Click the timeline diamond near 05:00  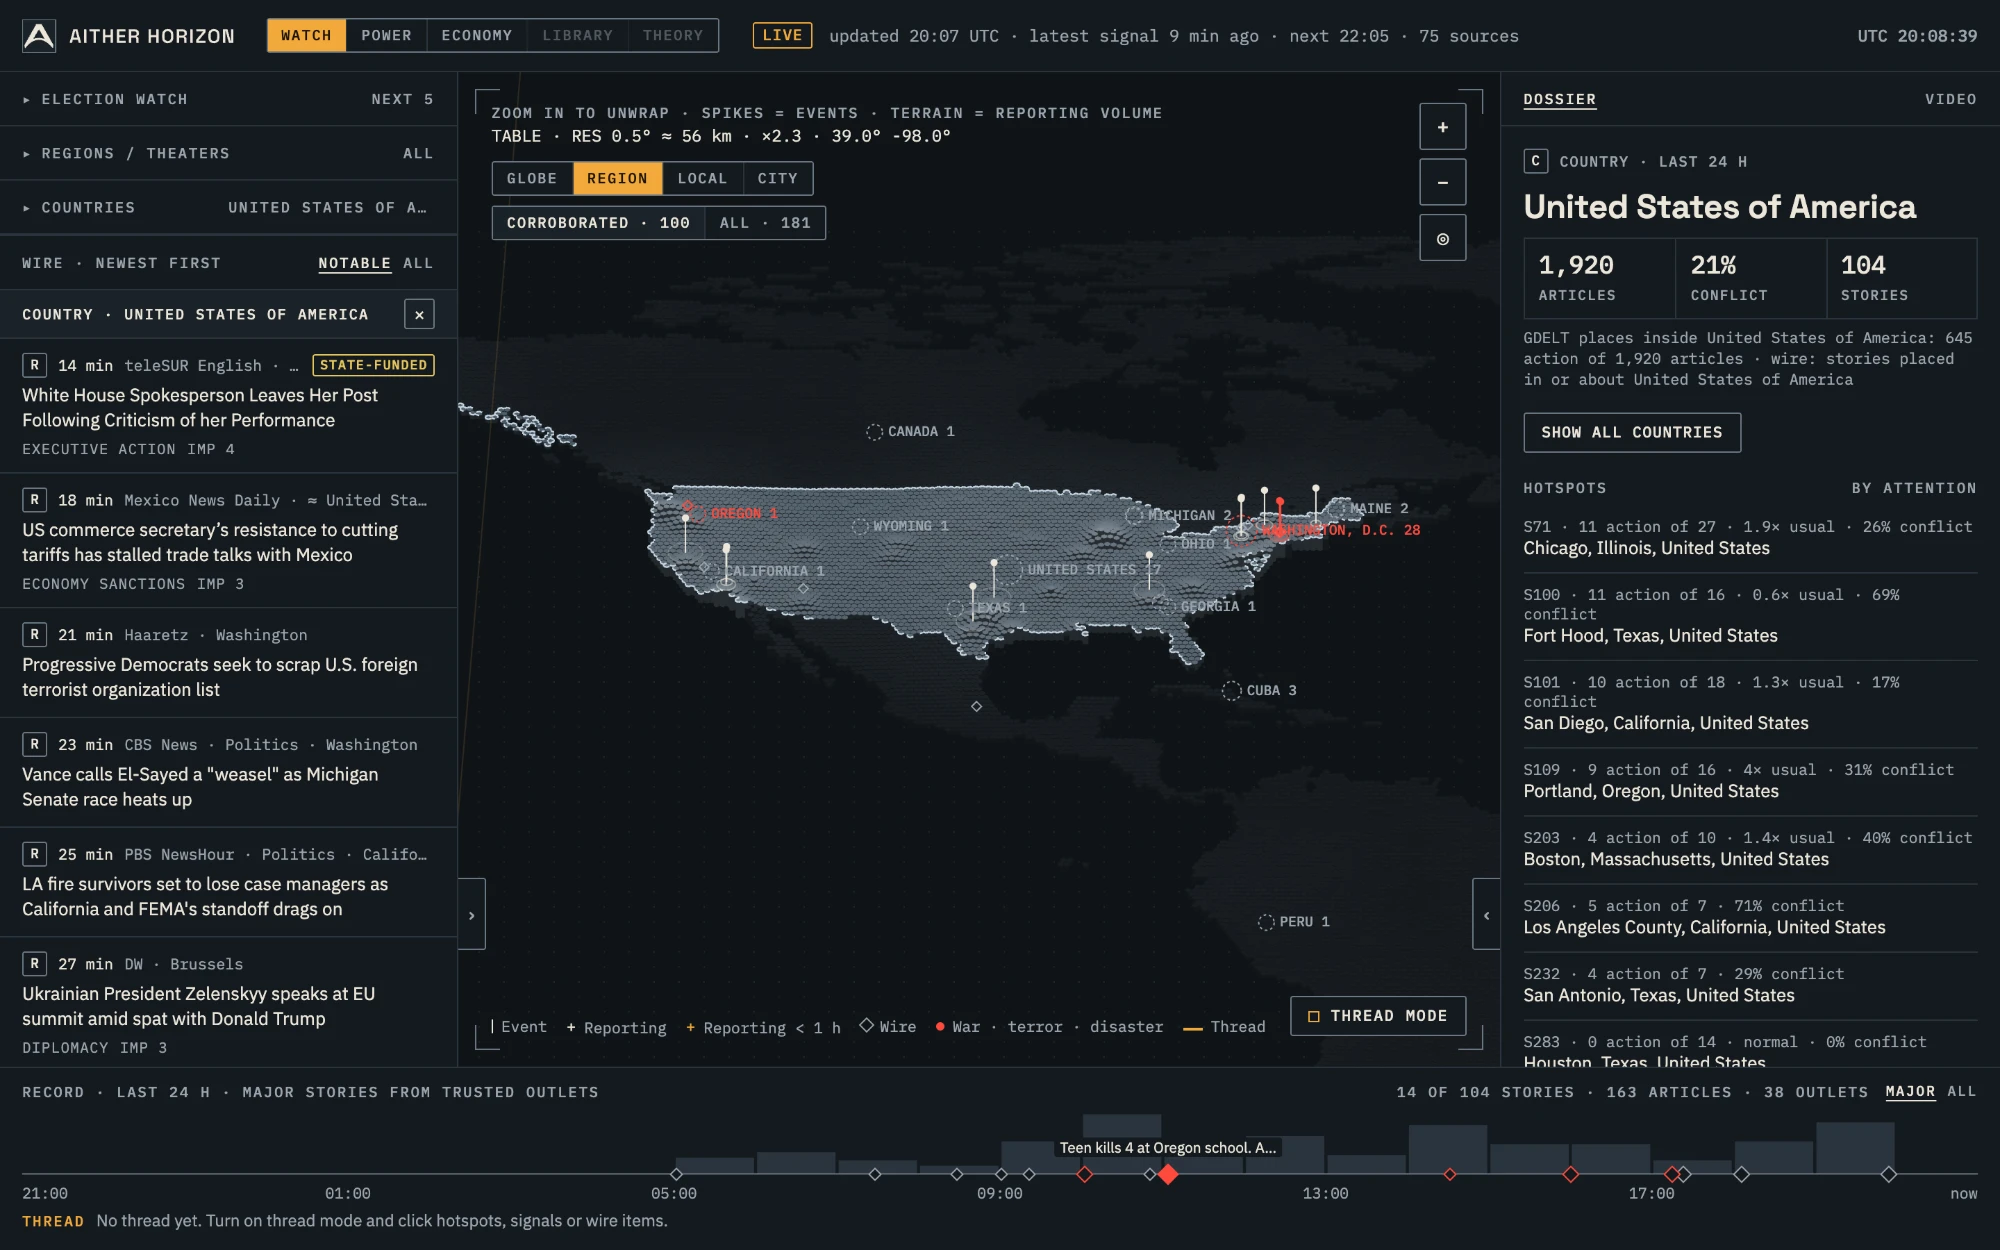(x=676, y=1174)
